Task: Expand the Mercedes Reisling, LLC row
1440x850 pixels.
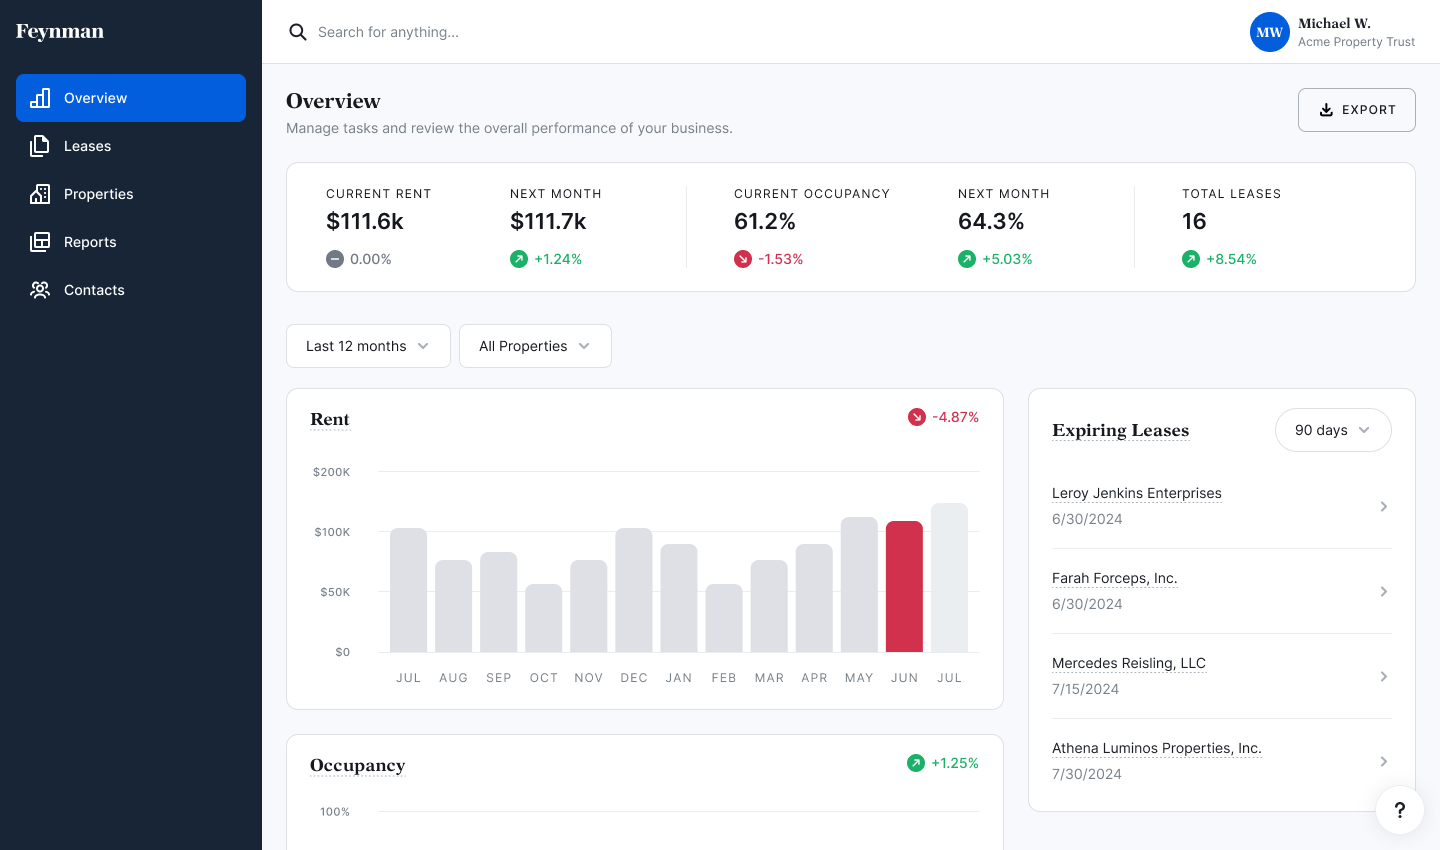Action: tap(1384, 676)
